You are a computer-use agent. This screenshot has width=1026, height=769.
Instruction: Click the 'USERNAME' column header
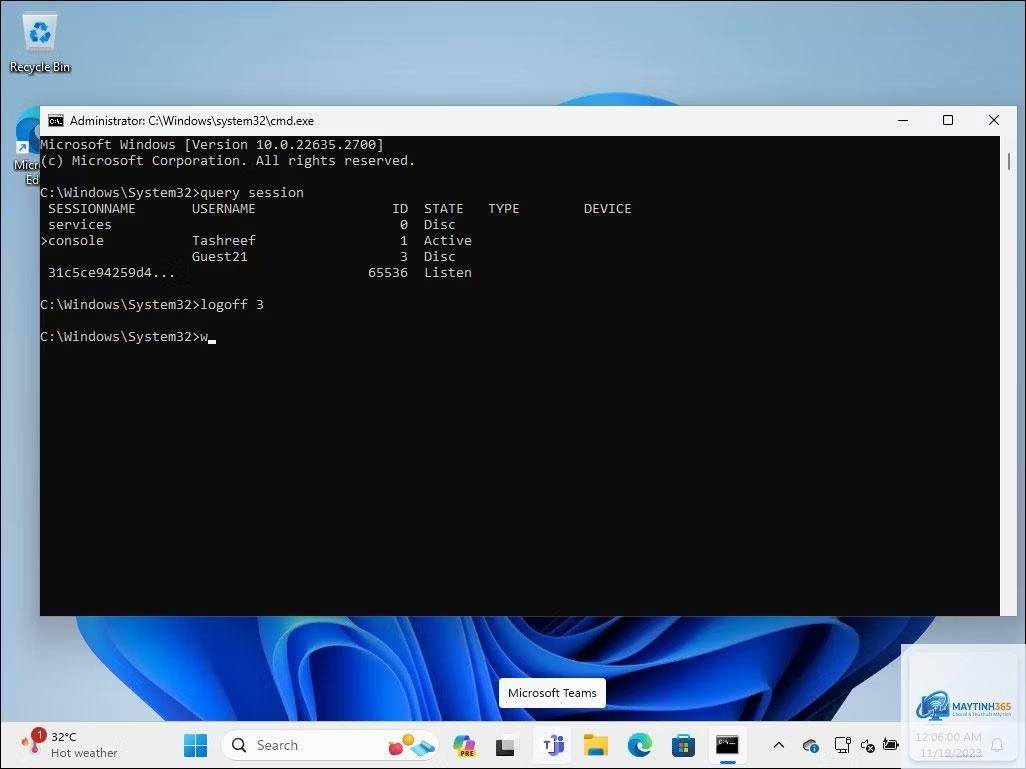click(224, 209)
